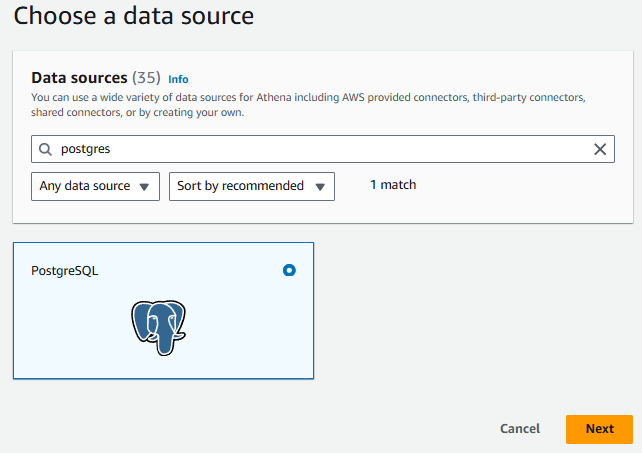Open the Info link beside Data sources
The image size is (642, 453).
click(178, 79)
